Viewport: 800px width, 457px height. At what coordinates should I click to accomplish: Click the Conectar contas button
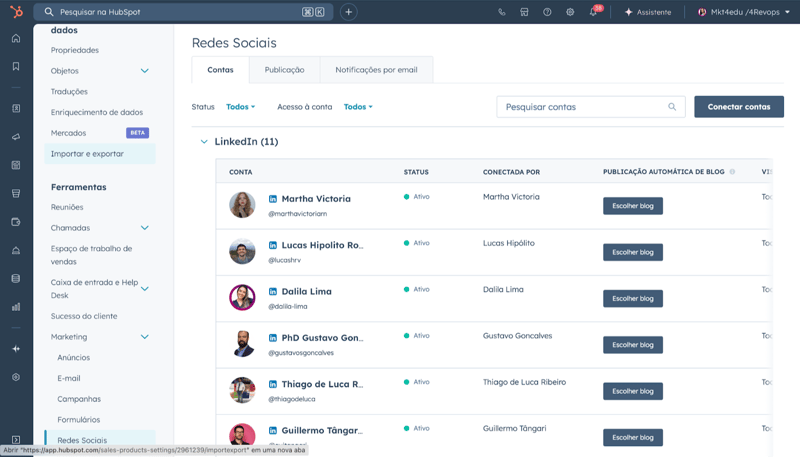(739, 107)
